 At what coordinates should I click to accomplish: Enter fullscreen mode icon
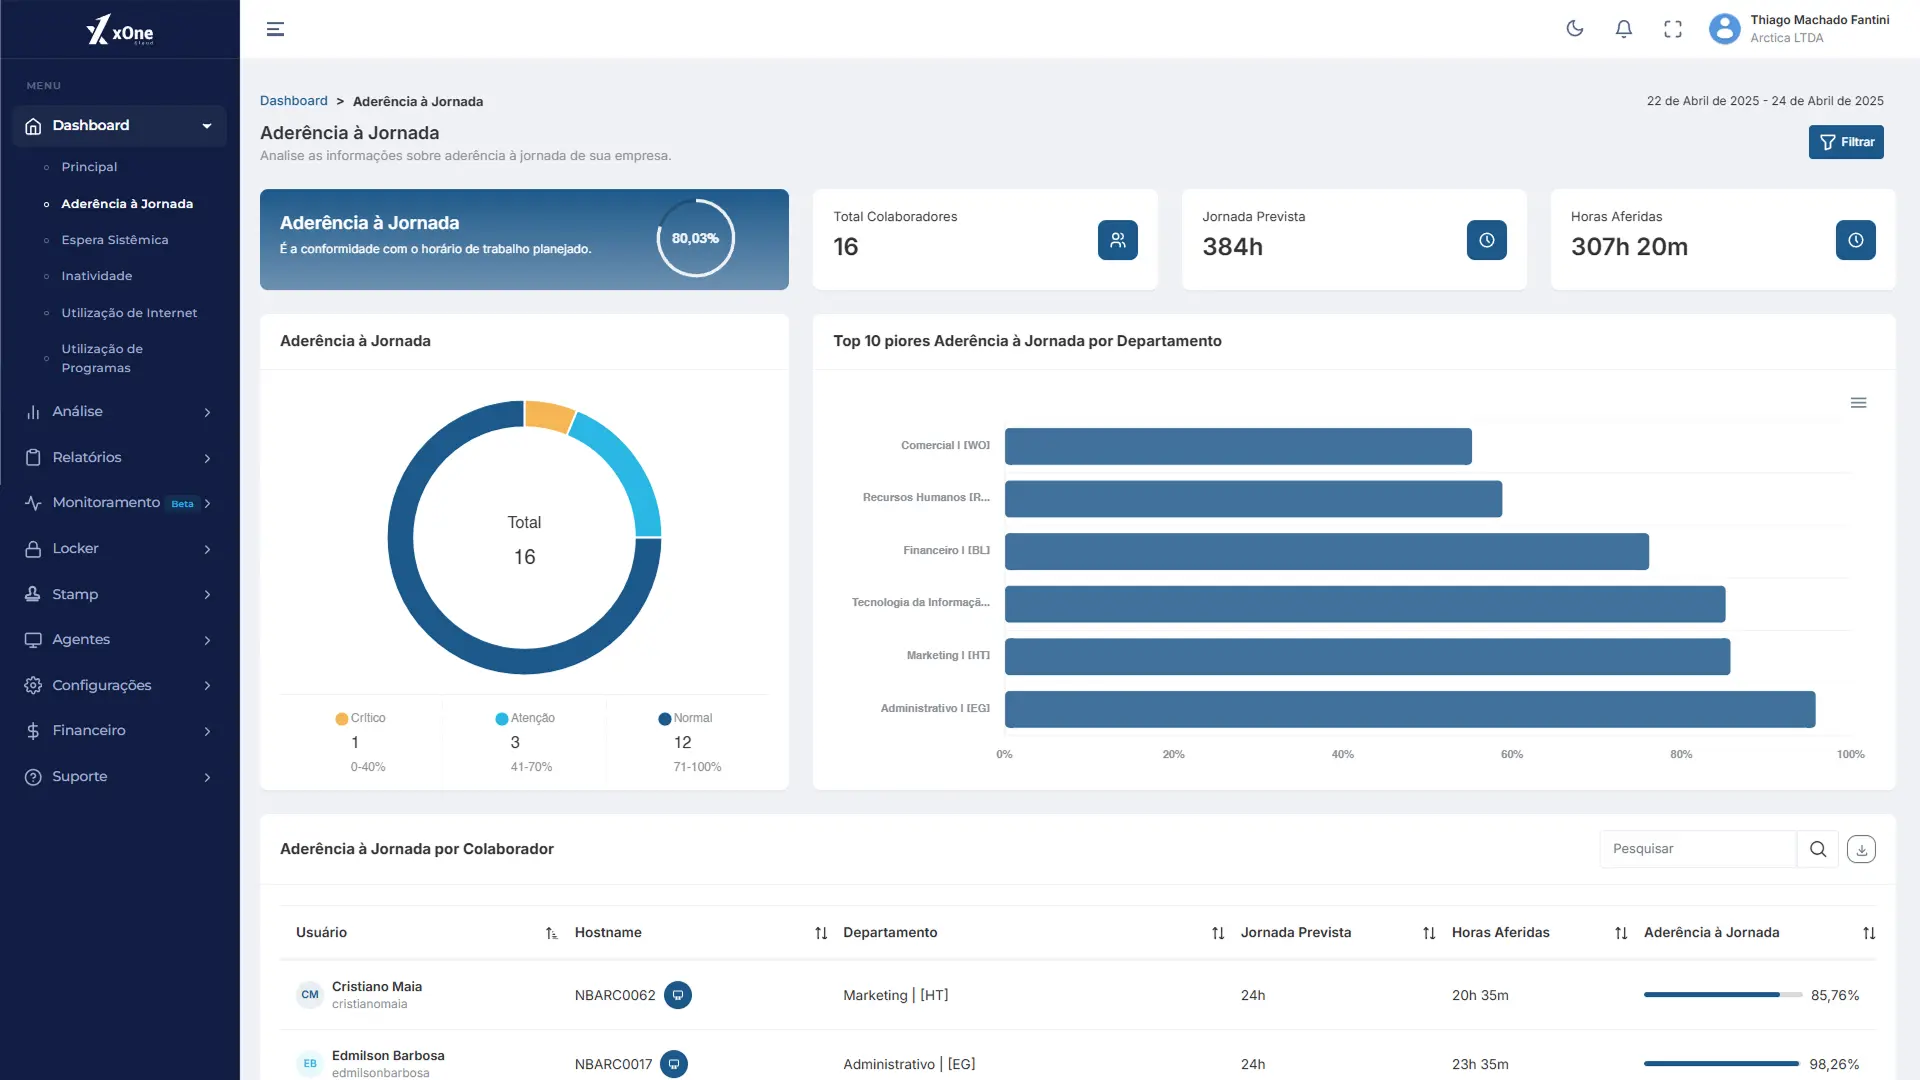coord(1673,29)
